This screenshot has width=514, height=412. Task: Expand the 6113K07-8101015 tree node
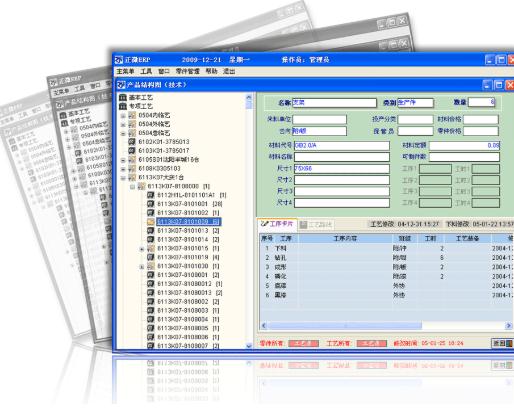point(142,249)
